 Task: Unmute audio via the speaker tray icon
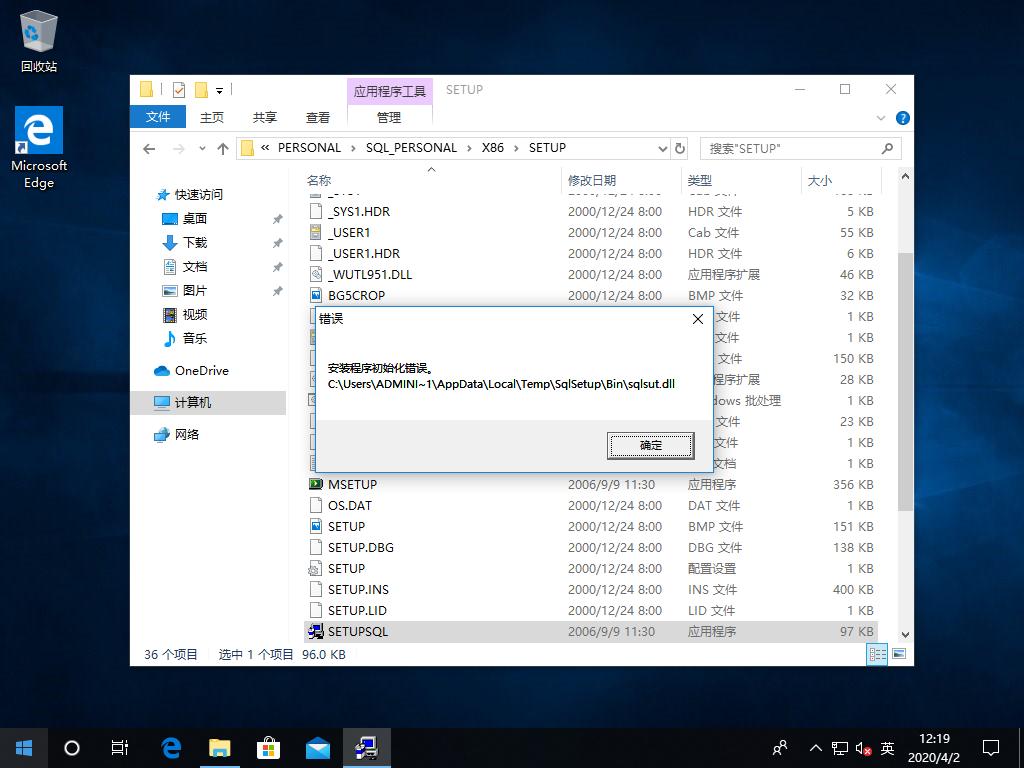tap(862, 747)
